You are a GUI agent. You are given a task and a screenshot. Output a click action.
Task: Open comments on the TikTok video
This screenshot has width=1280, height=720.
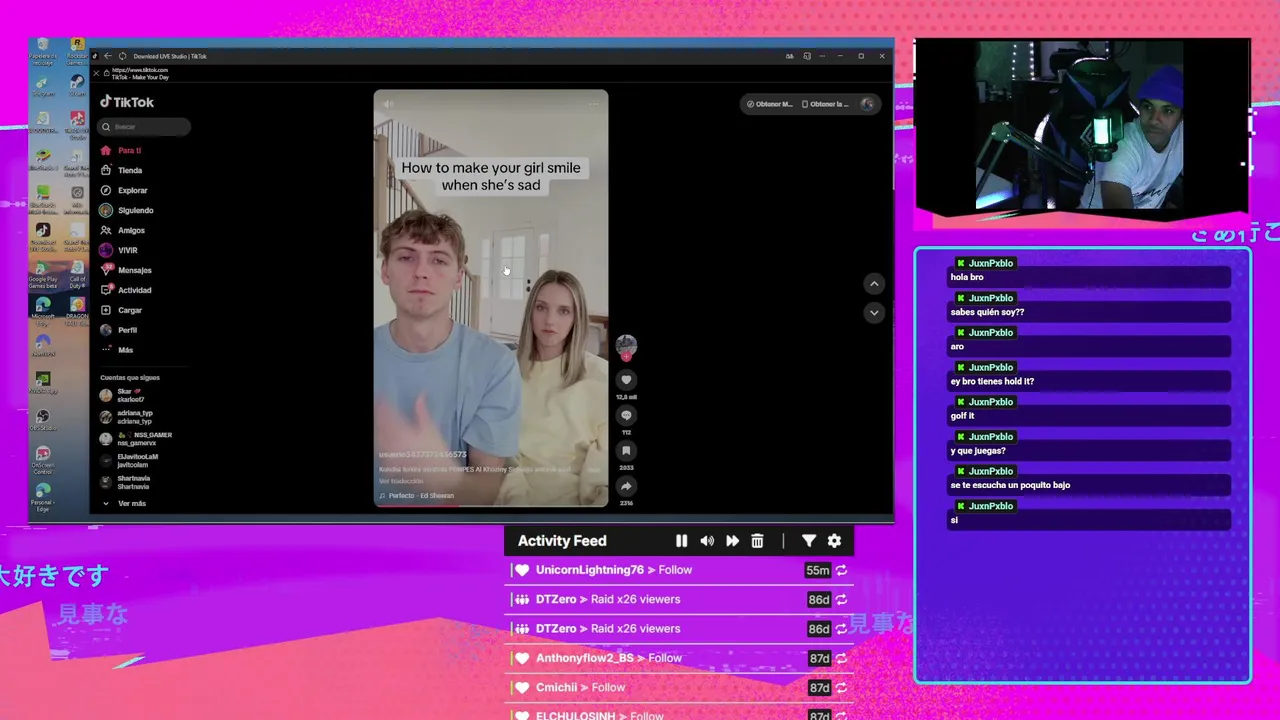[626, 415]
